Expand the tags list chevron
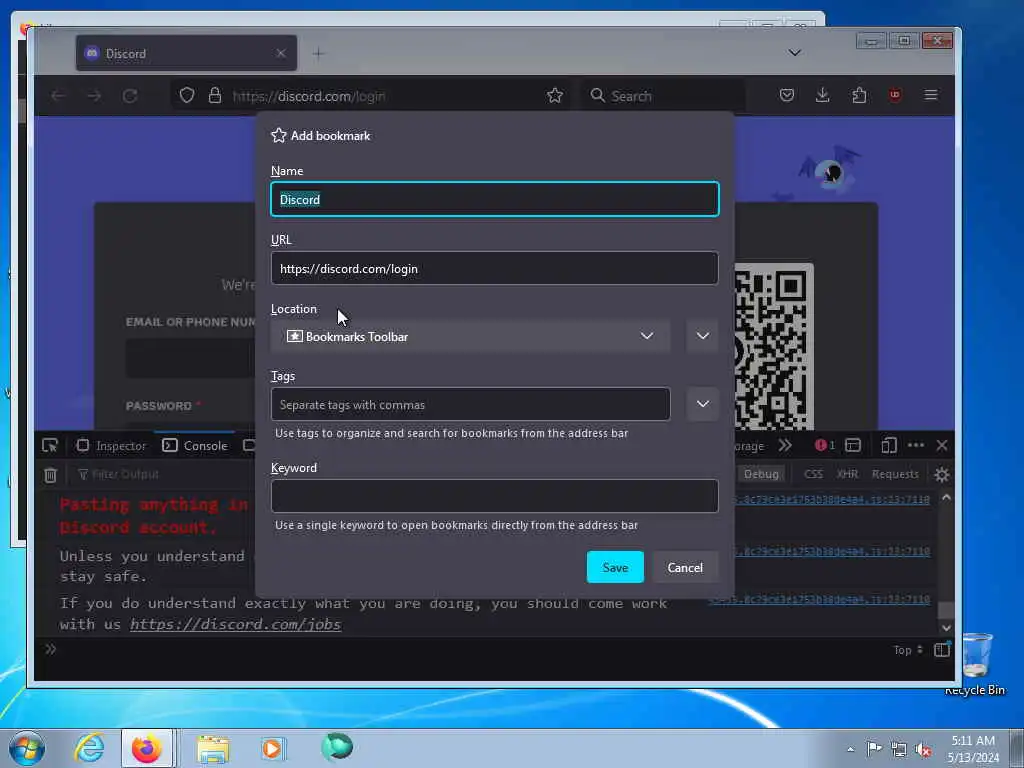 point(702,404)
